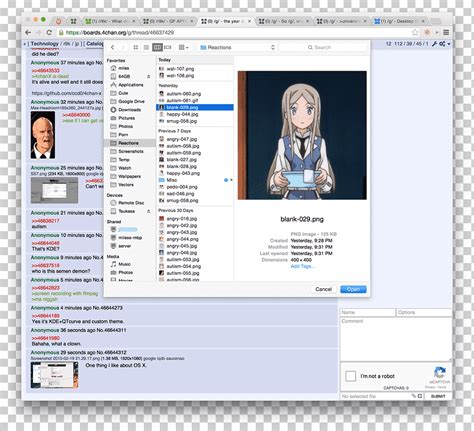
Task: Open the Catalog link
Action: click(x=95, y=44)
